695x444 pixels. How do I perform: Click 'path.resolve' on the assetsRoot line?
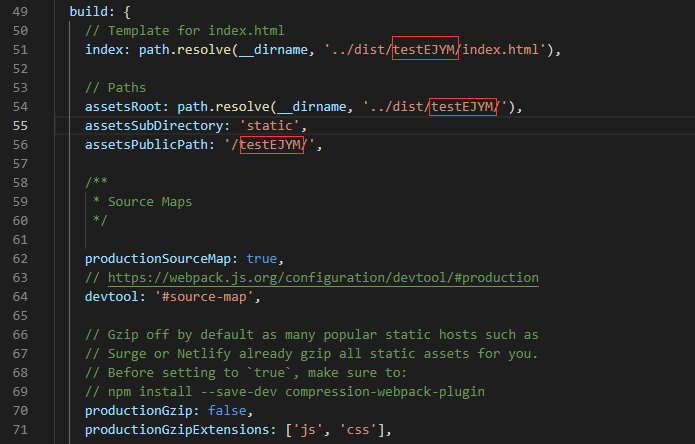pyautogui.click(x=223, y=107)
